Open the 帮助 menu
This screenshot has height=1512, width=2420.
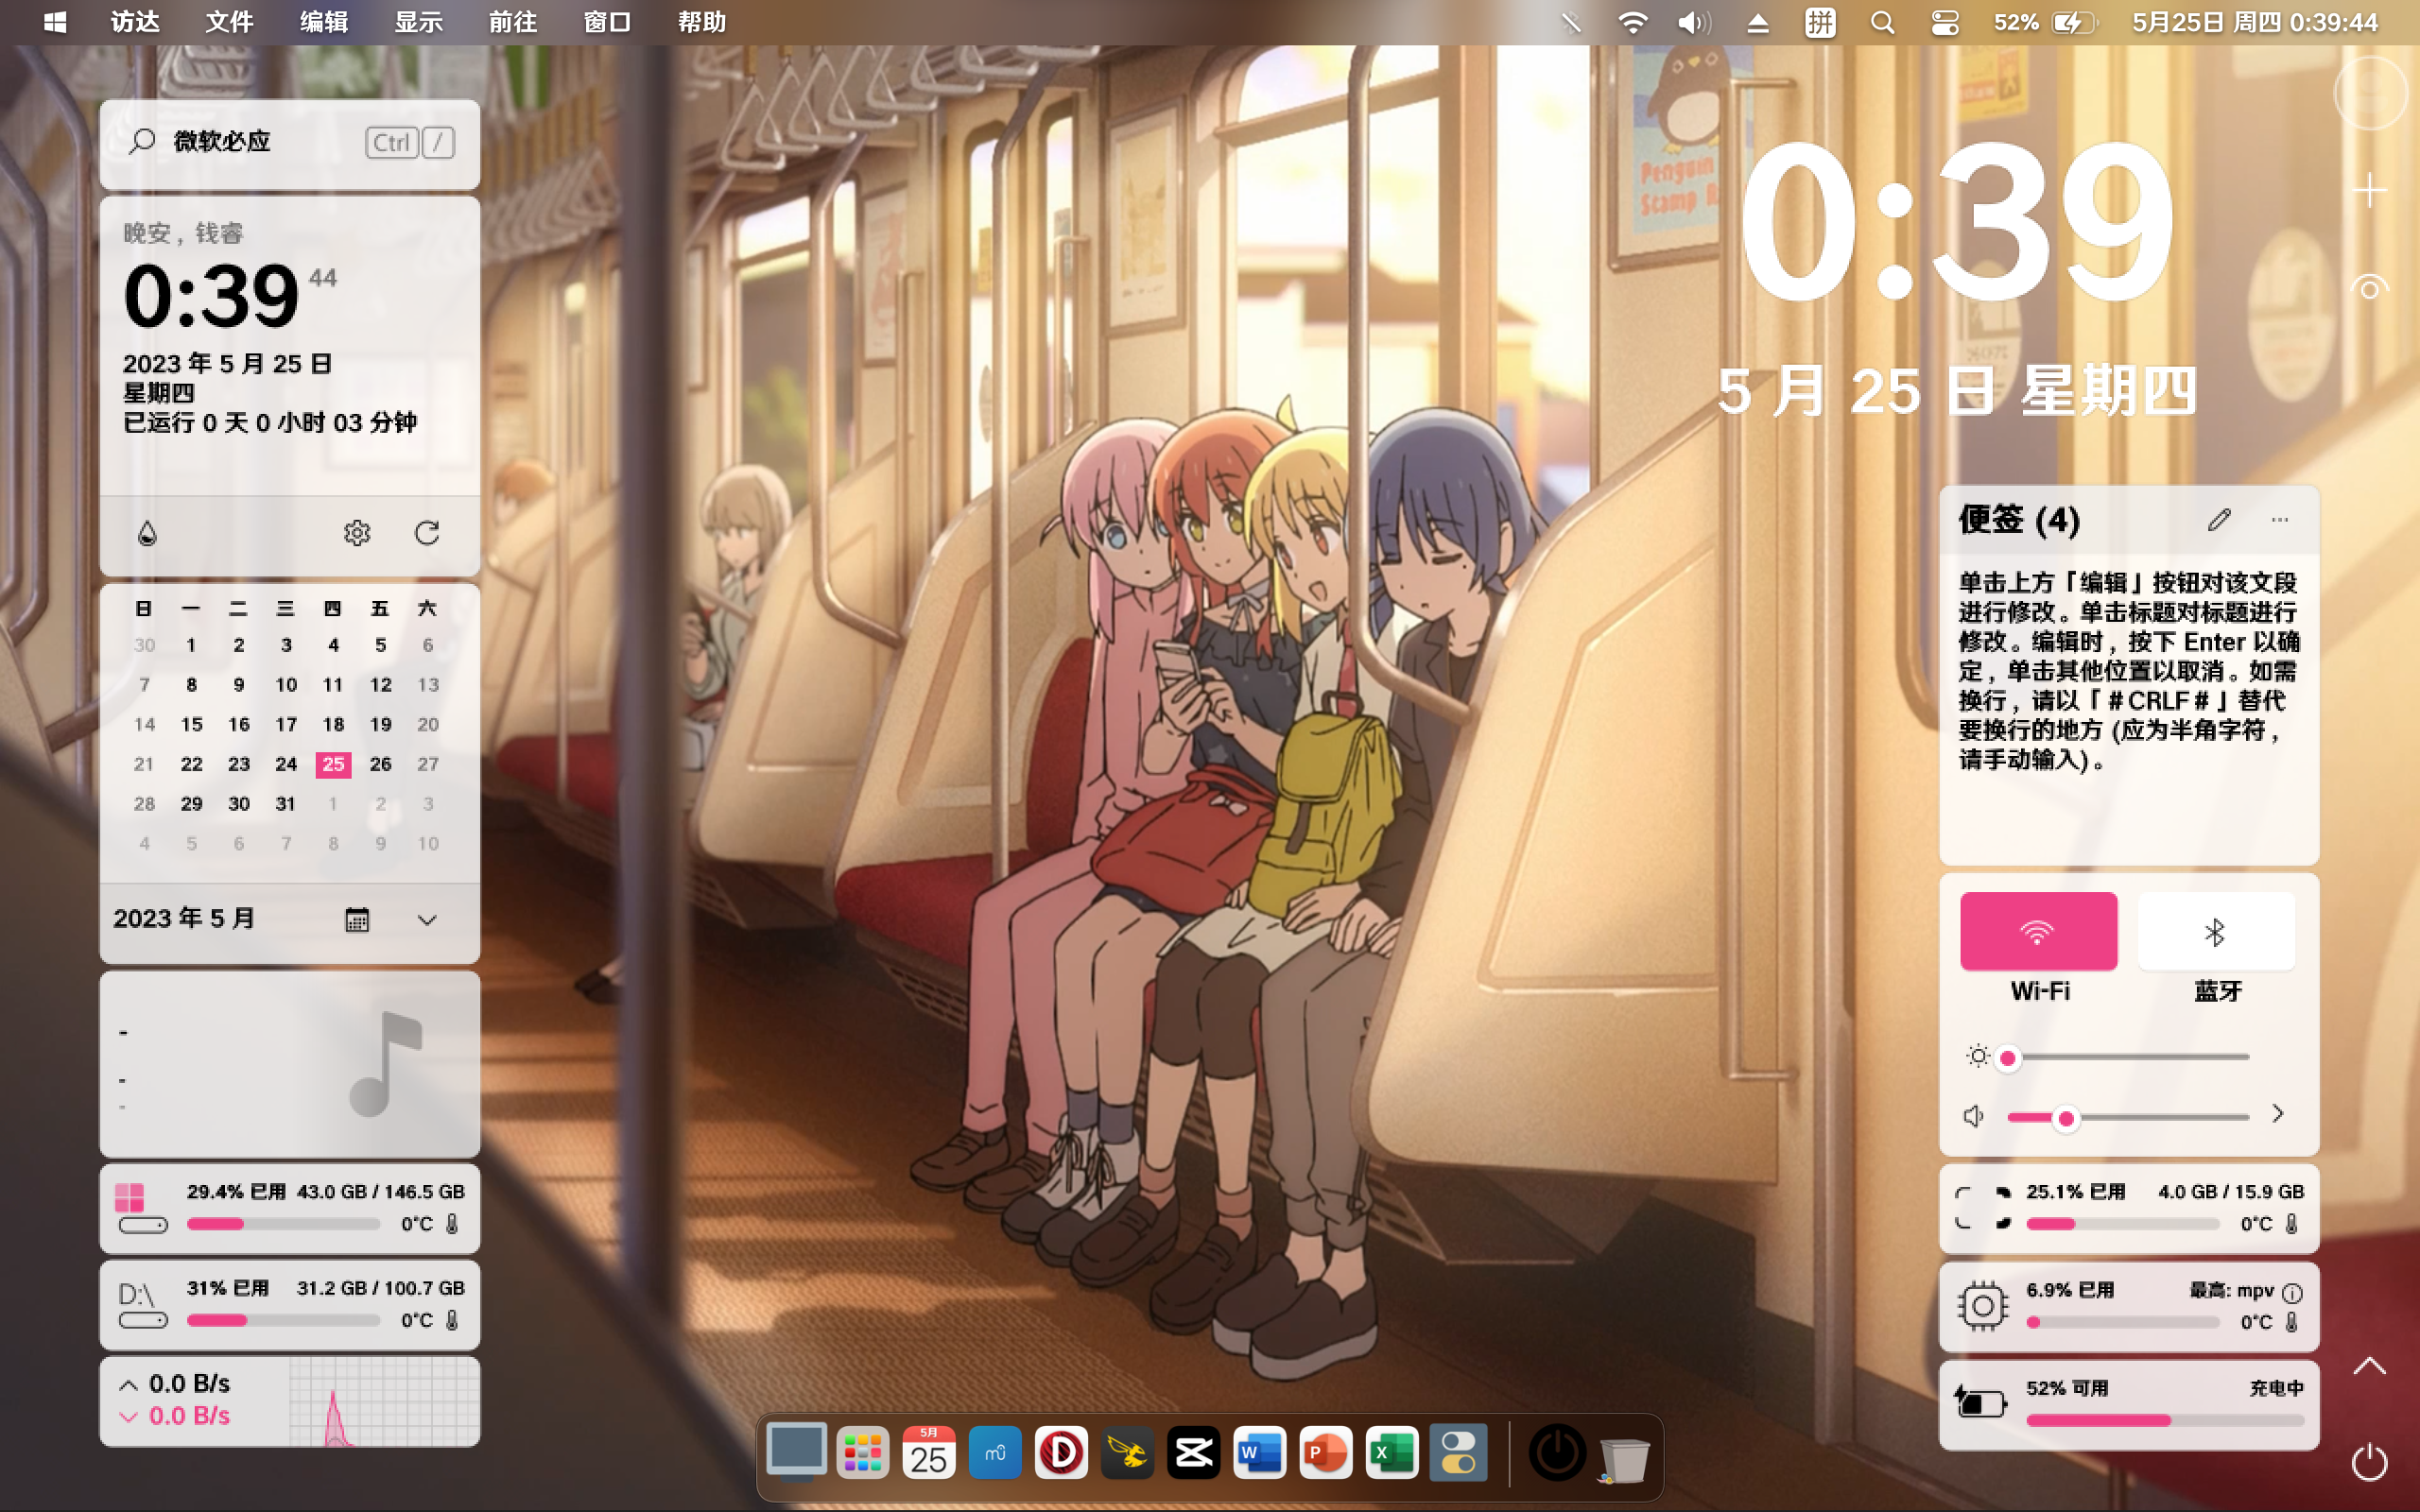(702, 22)
